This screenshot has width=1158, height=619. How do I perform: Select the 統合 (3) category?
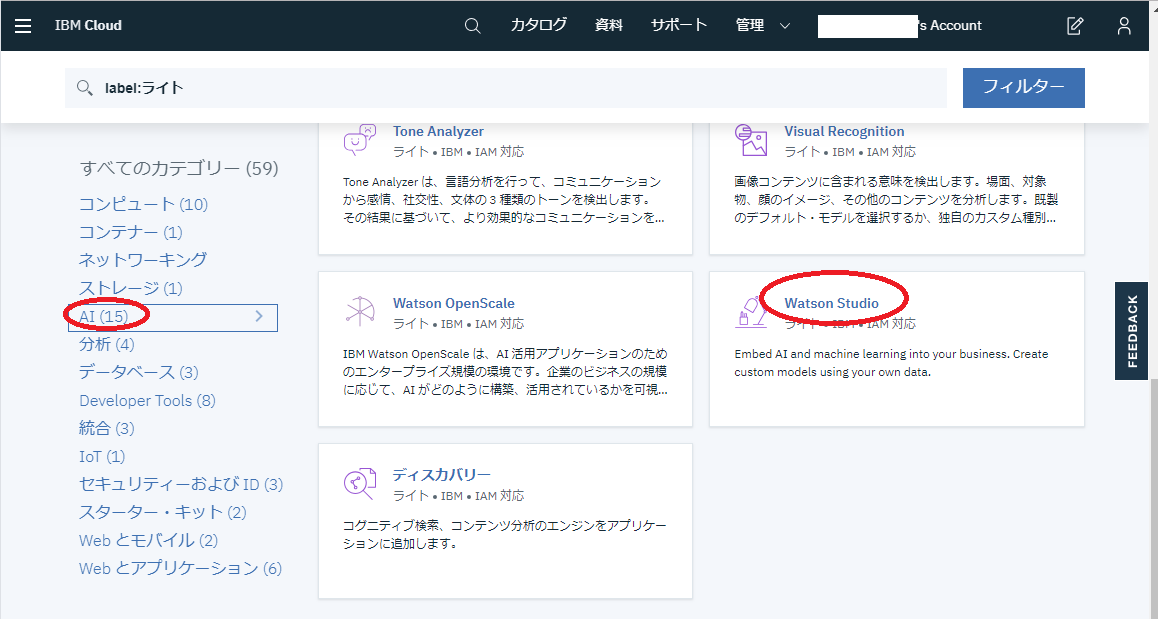[107, 428]
